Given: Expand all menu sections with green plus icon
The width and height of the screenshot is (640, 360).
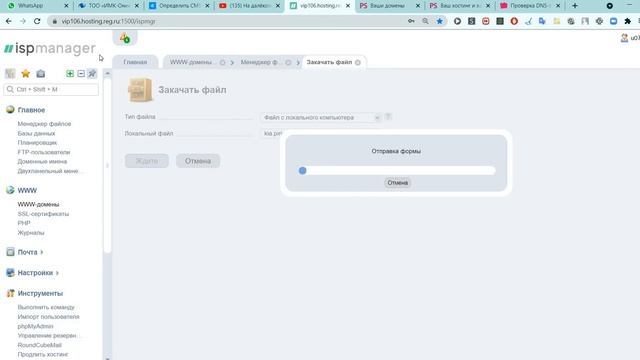Looking at the screenshot, I should pos(70,73).
